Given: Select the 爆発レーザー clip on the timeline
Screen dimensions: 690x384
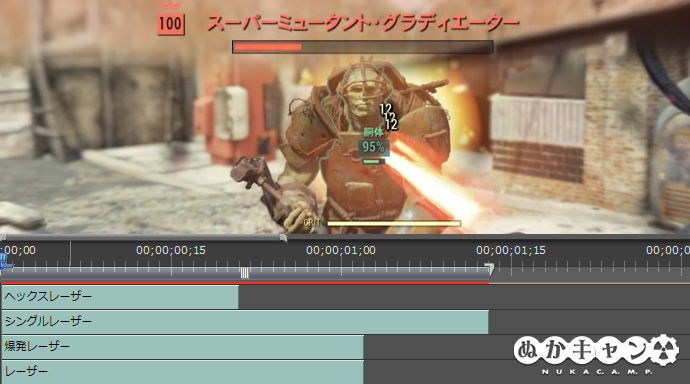Looking at the screenshot, I should tap(183, 347).
